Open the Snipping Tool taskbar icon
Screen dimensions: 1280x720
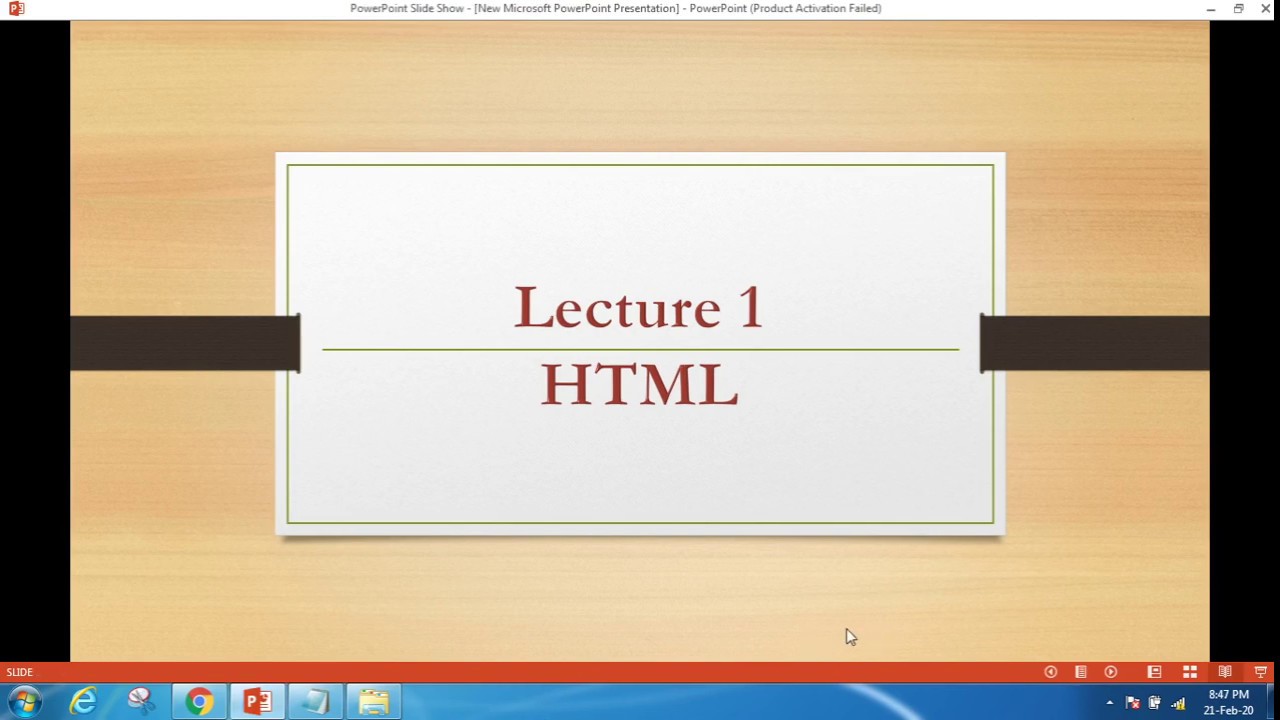click(x=141, y=702)
